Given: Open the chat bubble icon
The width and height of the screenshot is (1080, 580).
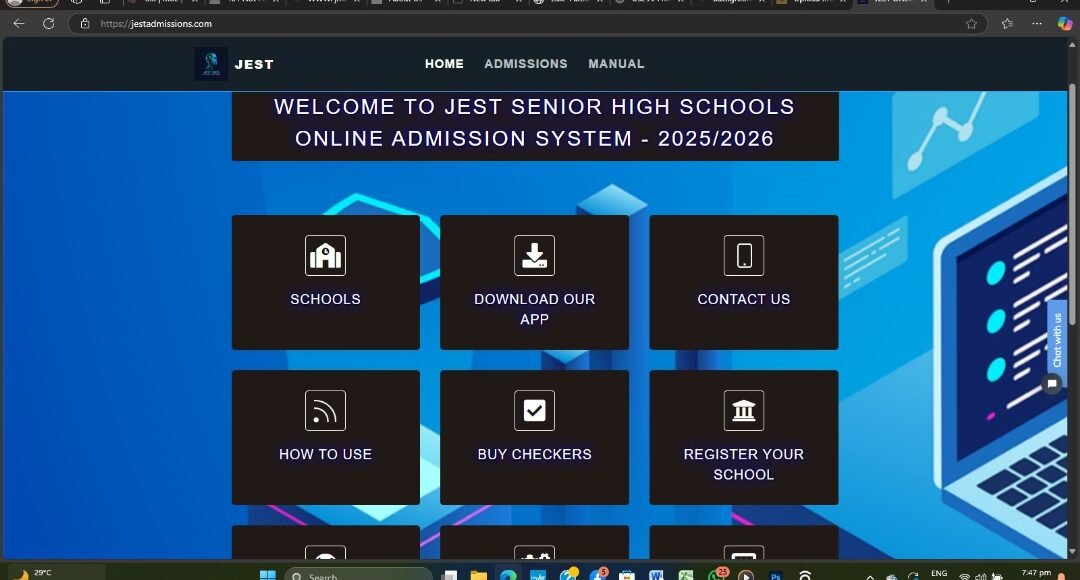Looking at the screenshot, I should (x=1052, y=383).
